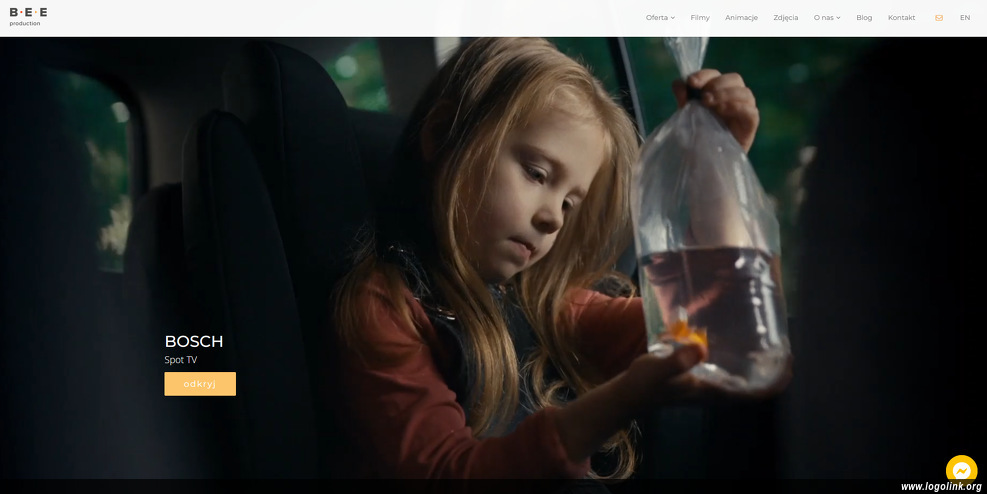Screen dimensions: 987x494
Task: Open the Zdjęcia menu item
Action: pyautogui.click(x=786, y=18)
